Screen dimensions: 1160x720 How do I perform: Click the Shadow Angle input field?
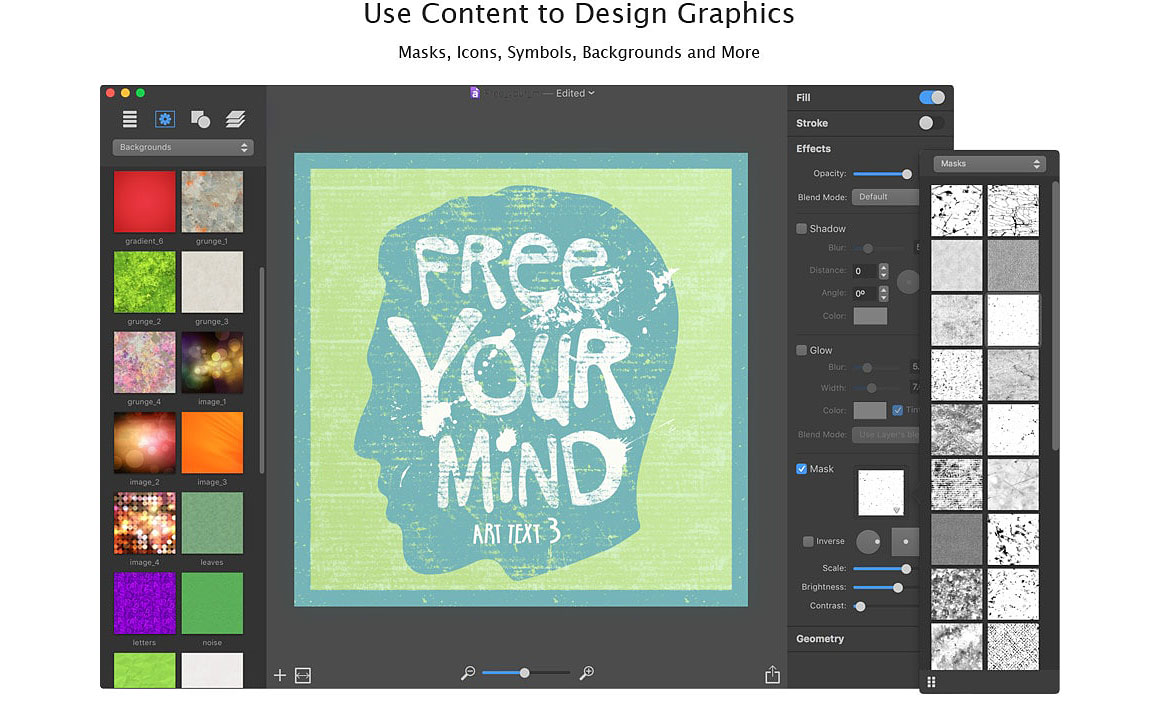point(864,294)
